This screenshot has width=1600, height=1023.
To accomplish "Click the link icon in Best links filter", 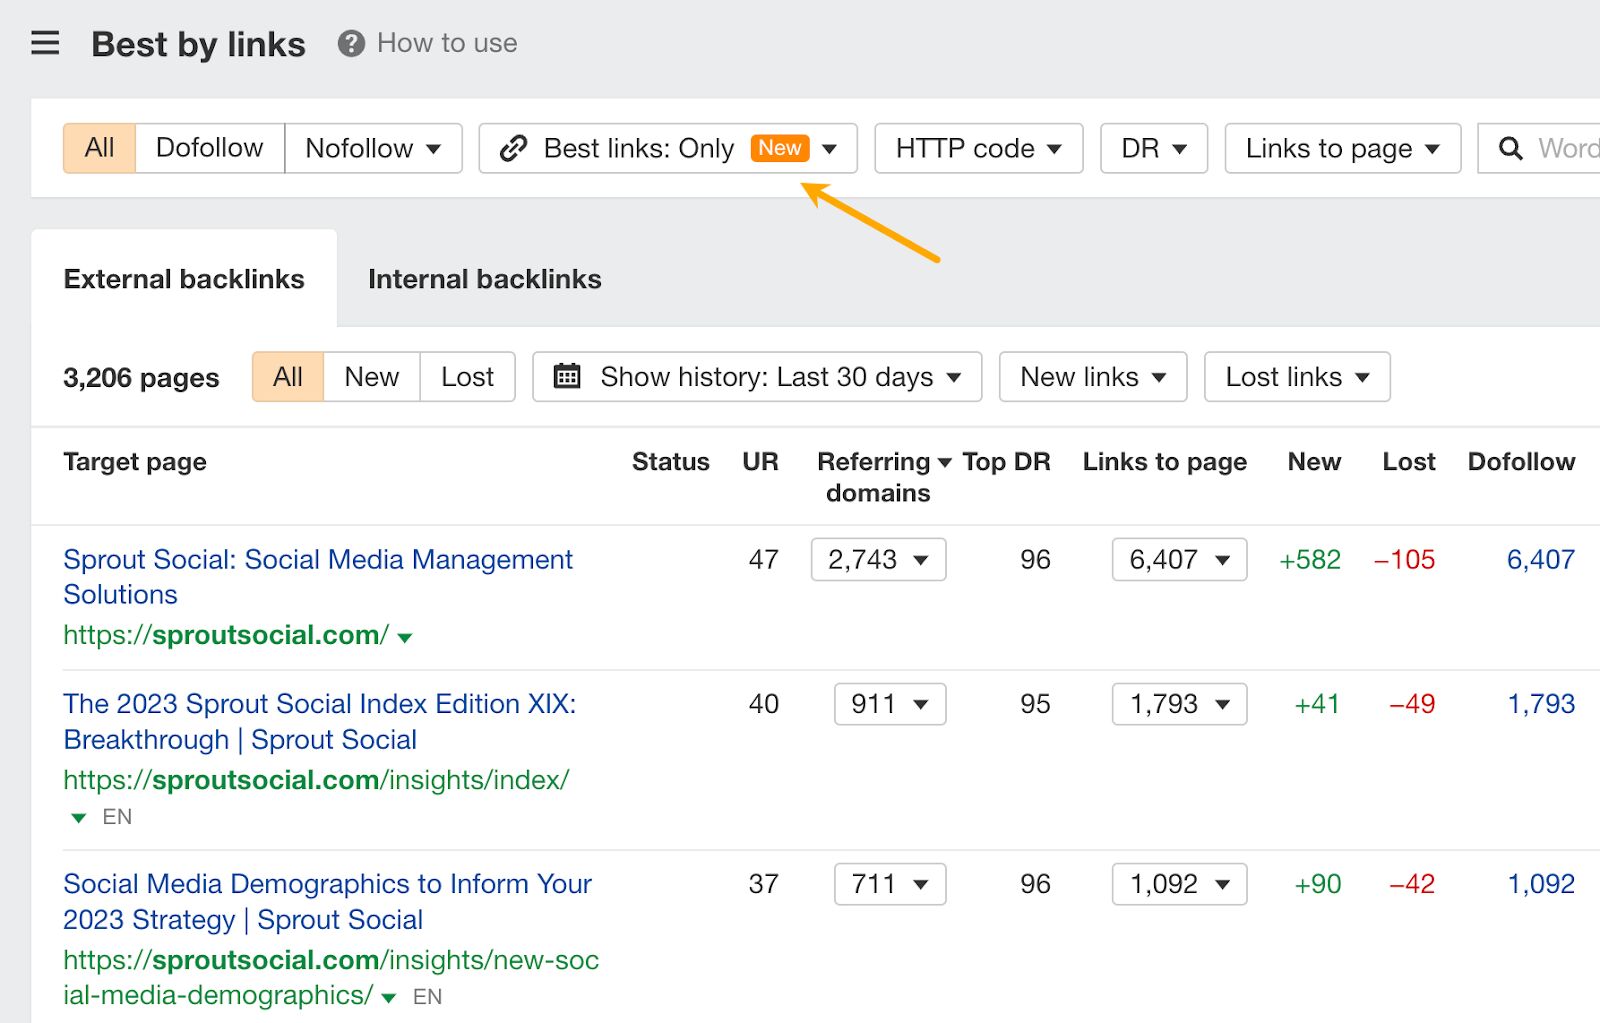I will tap(514, 147).
